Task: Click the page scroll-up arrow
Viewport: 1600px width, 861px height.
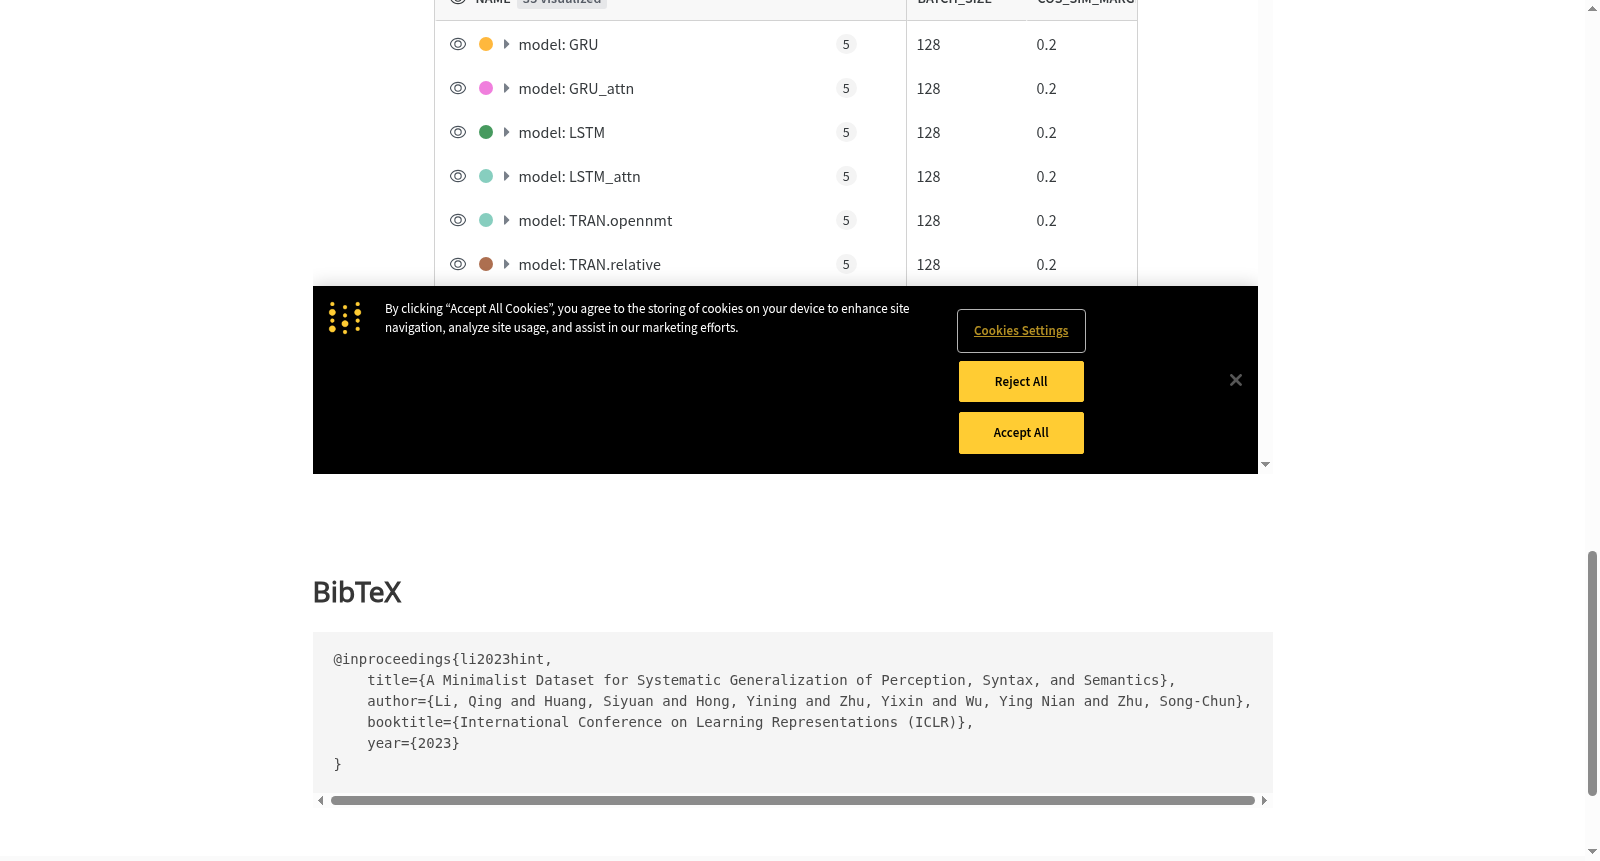Action: click(x=1592, y=8)
